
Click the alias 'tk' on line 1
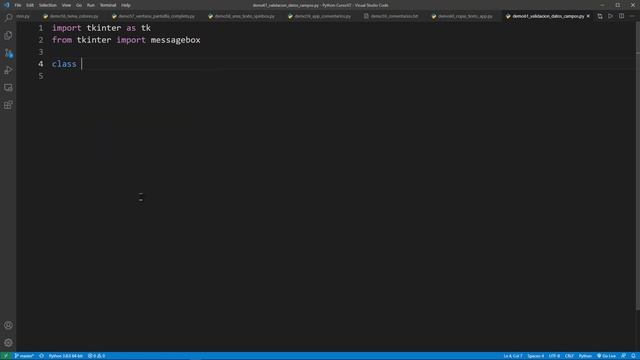click(146, 28)
